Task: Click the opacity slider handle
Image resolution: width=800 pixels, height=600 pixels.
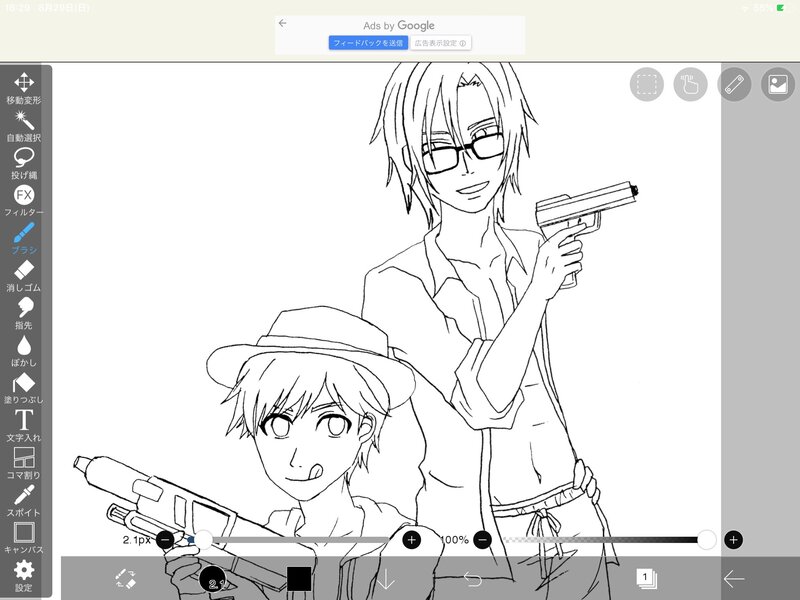Action: 707,539
